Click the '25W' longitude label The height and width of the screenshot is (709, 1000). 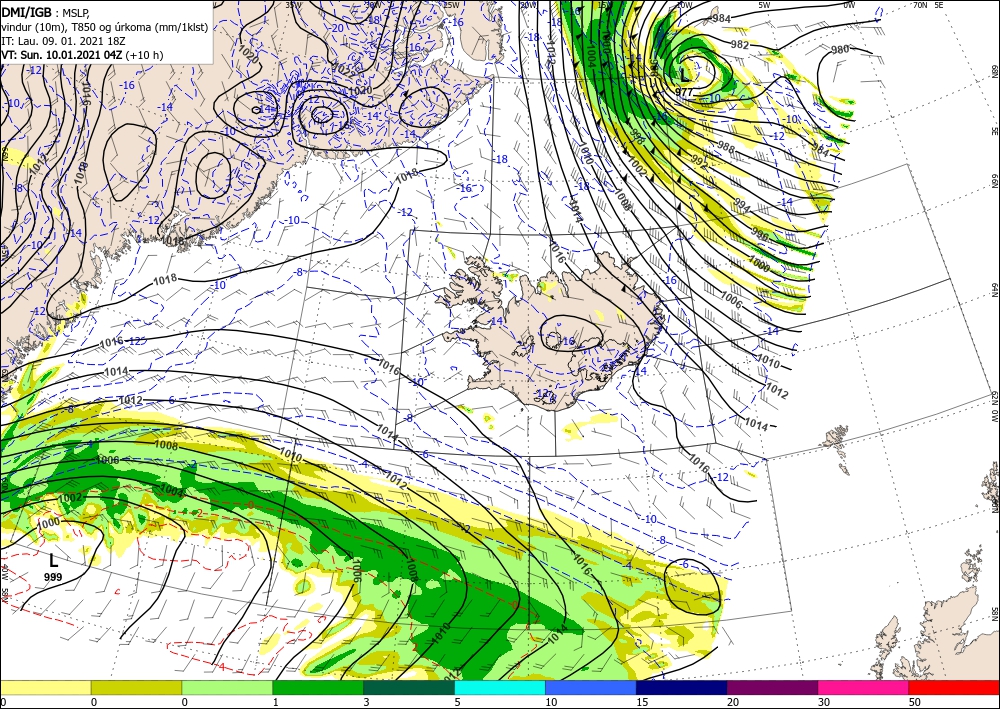point(452,5)
